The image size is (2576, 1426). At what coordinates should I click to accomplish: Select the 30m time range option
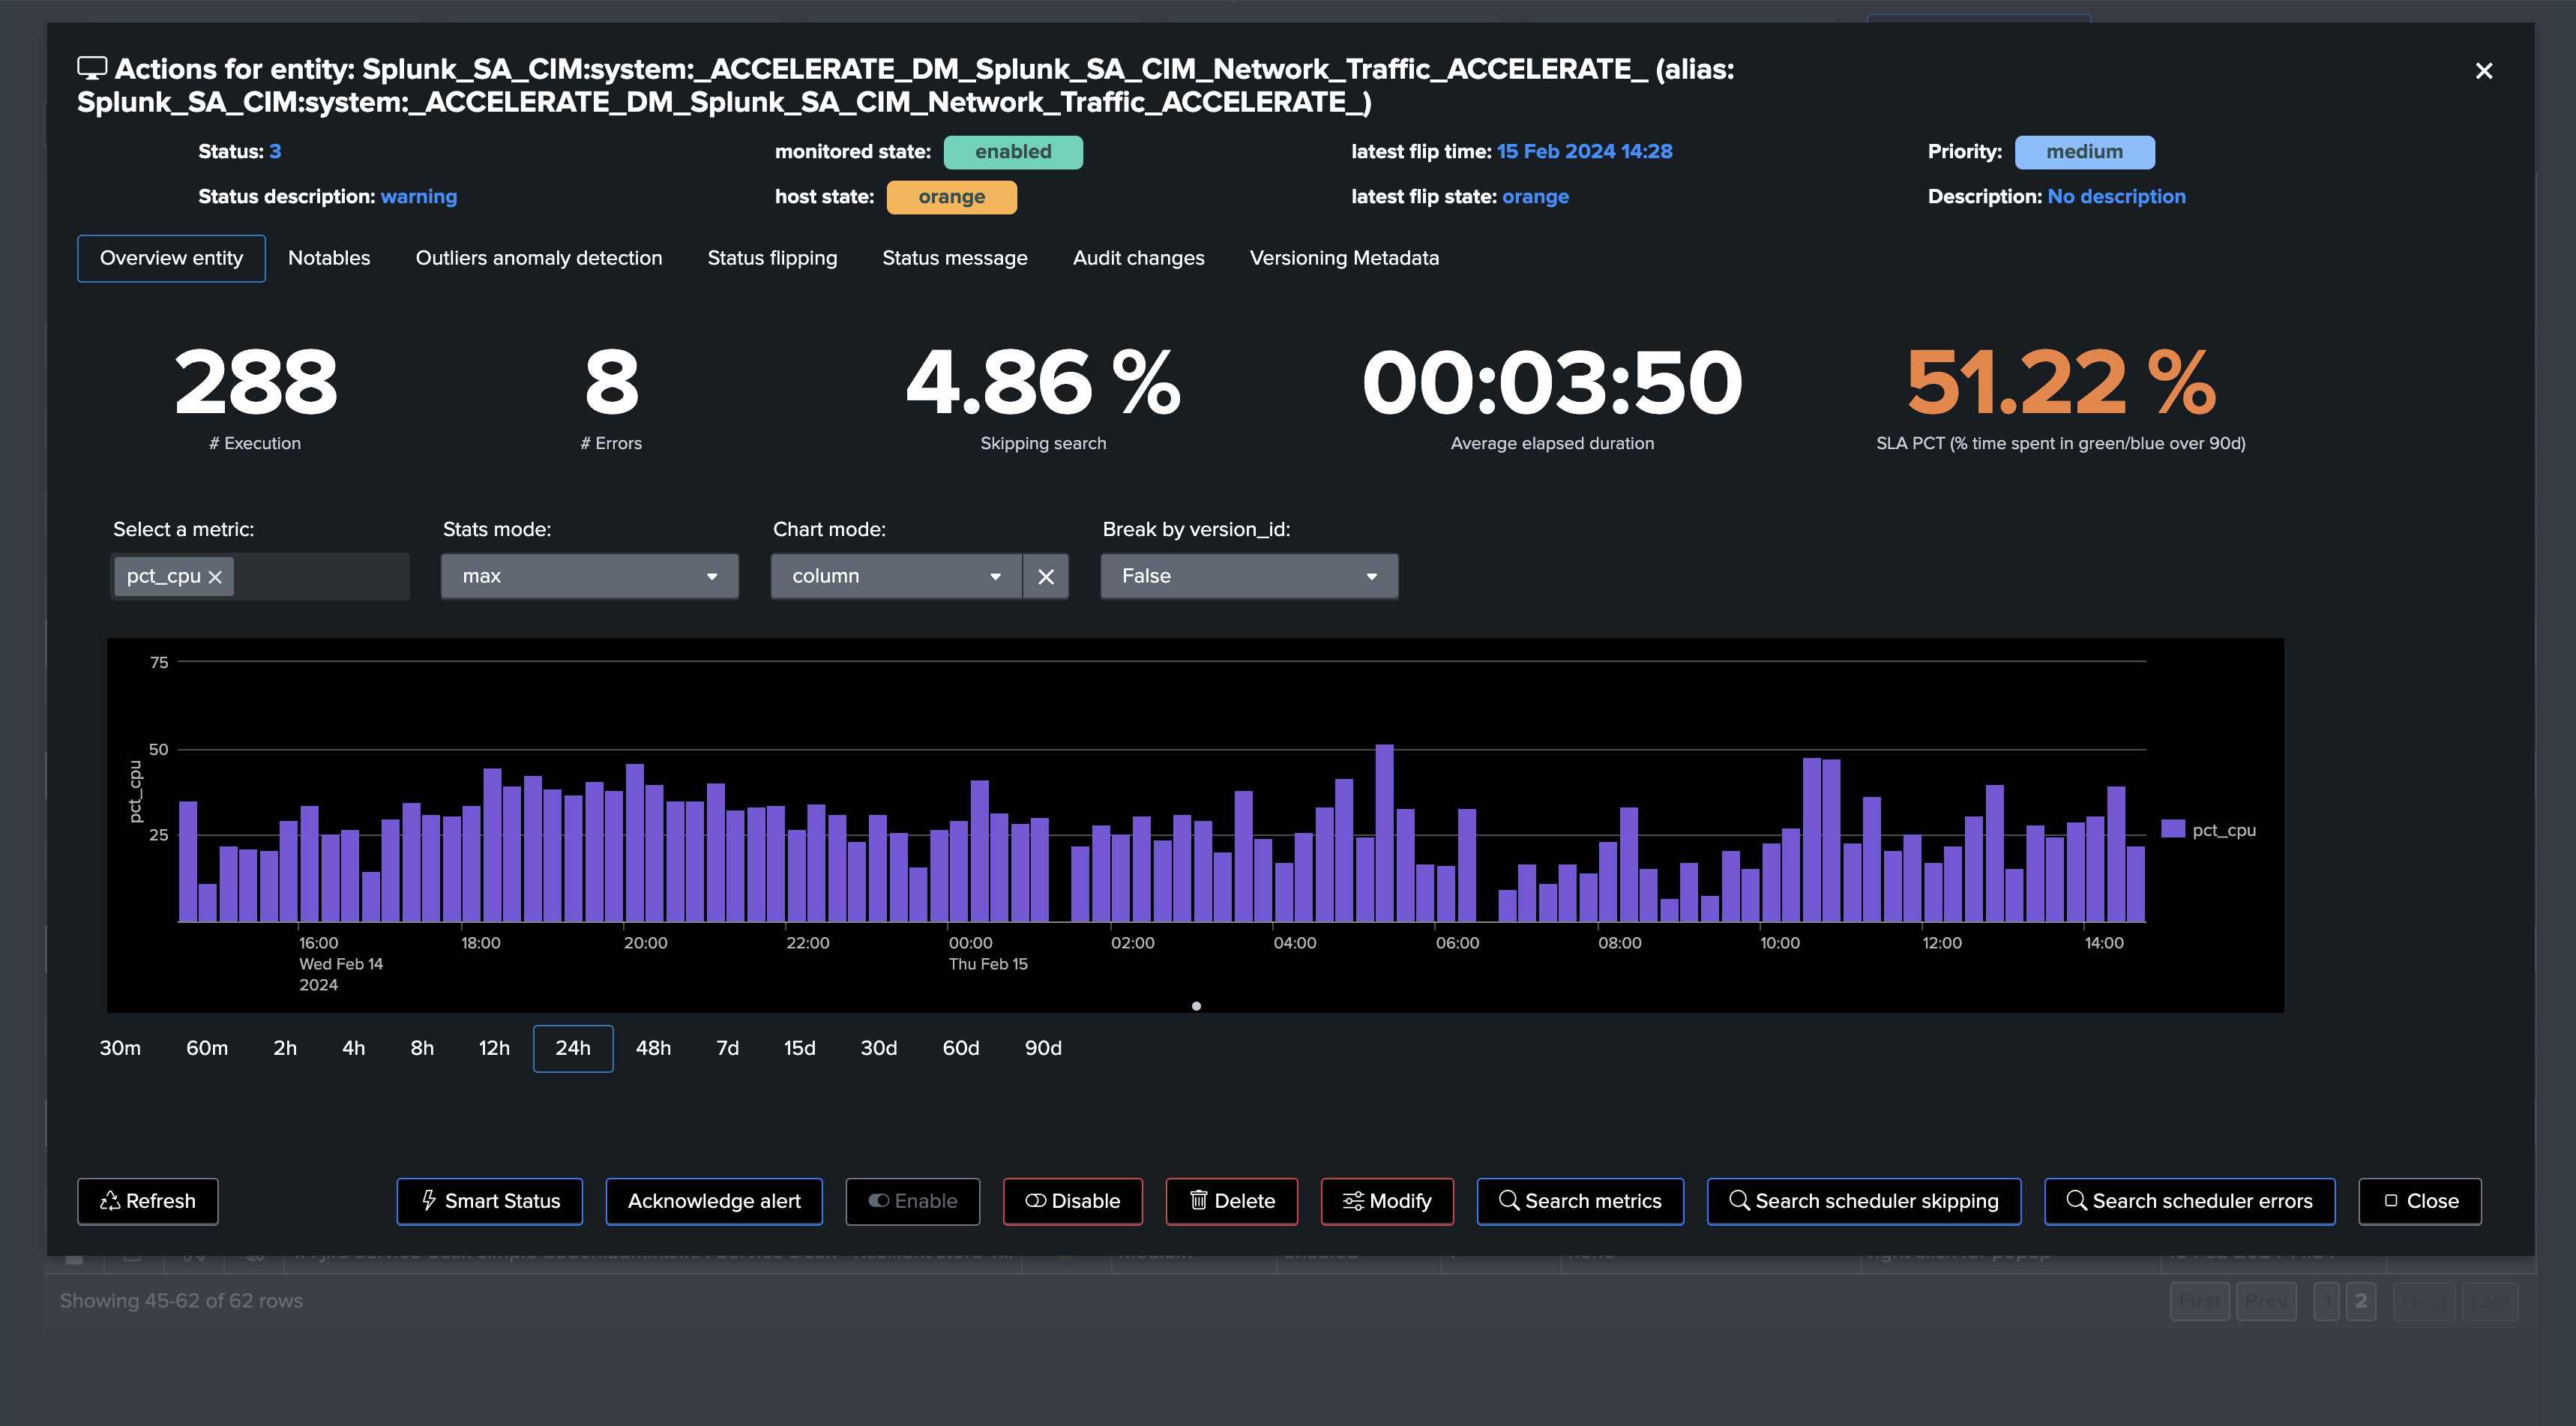coord(120,1048)
